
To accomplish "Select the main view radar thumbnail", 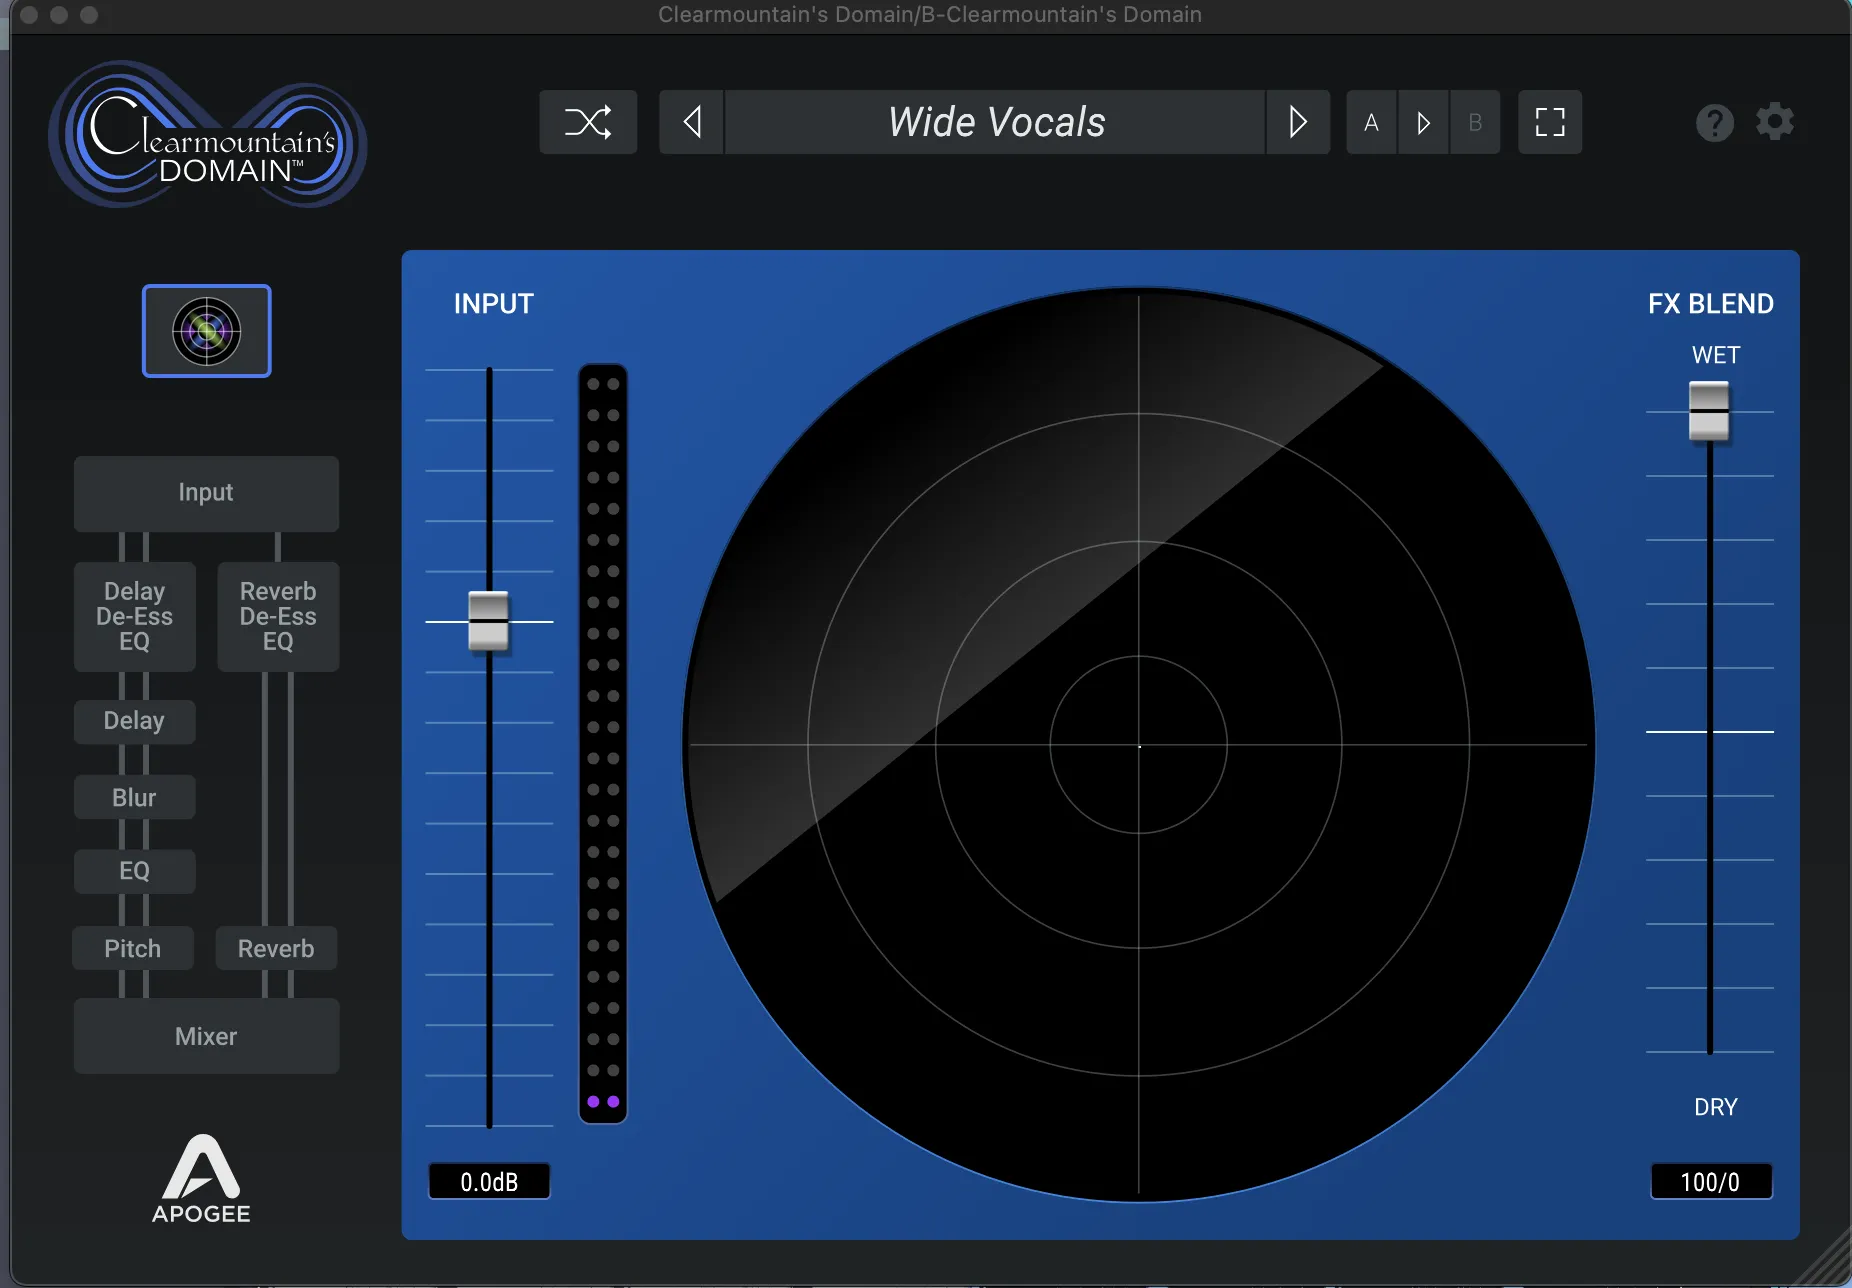I will (x=207, y=331).
